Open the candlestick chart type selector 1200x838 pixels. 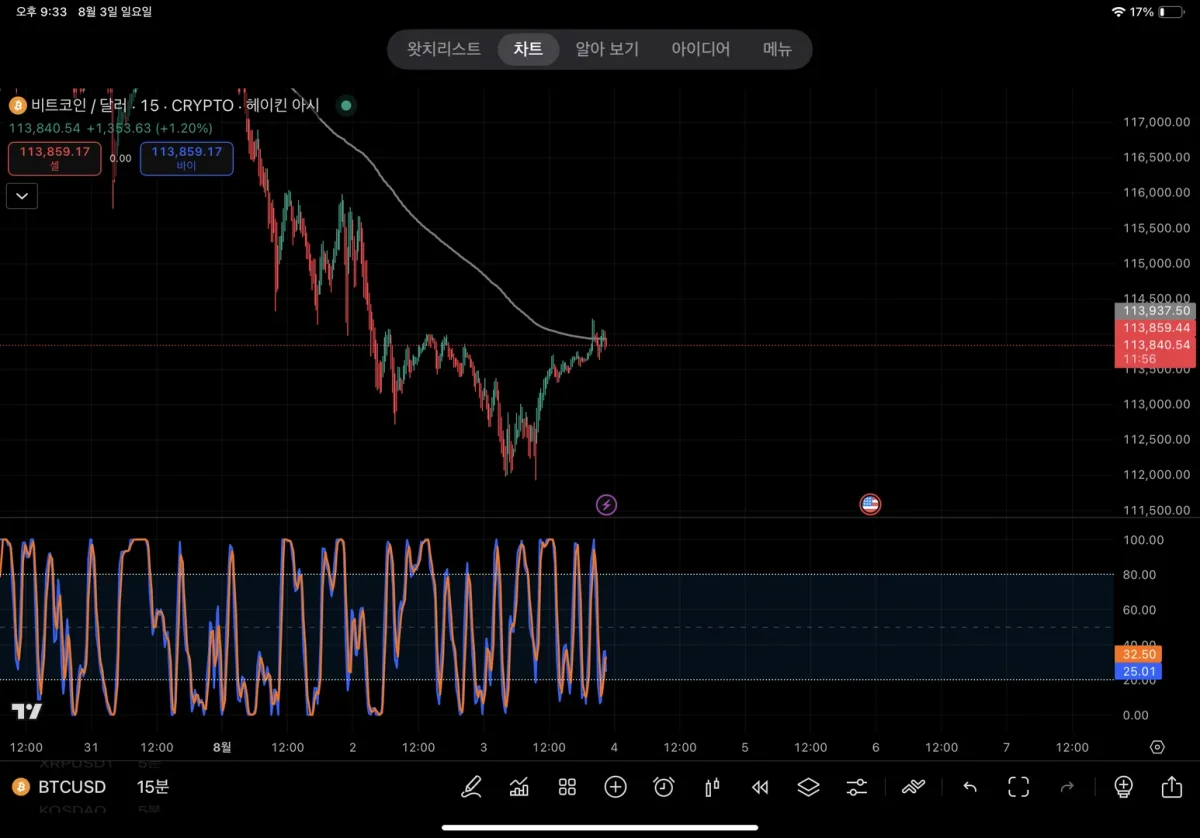[712, 787]
